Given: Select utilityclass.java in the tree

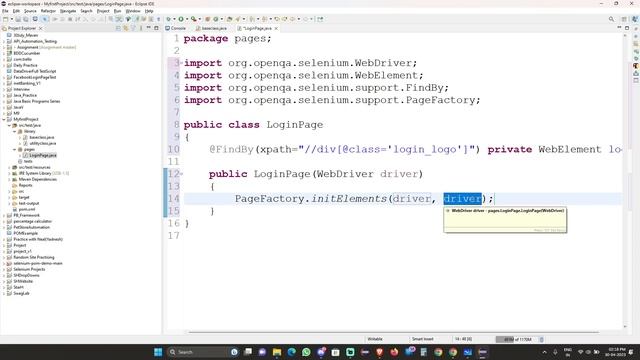Looking at the screenshot, I should pos(42,143).
